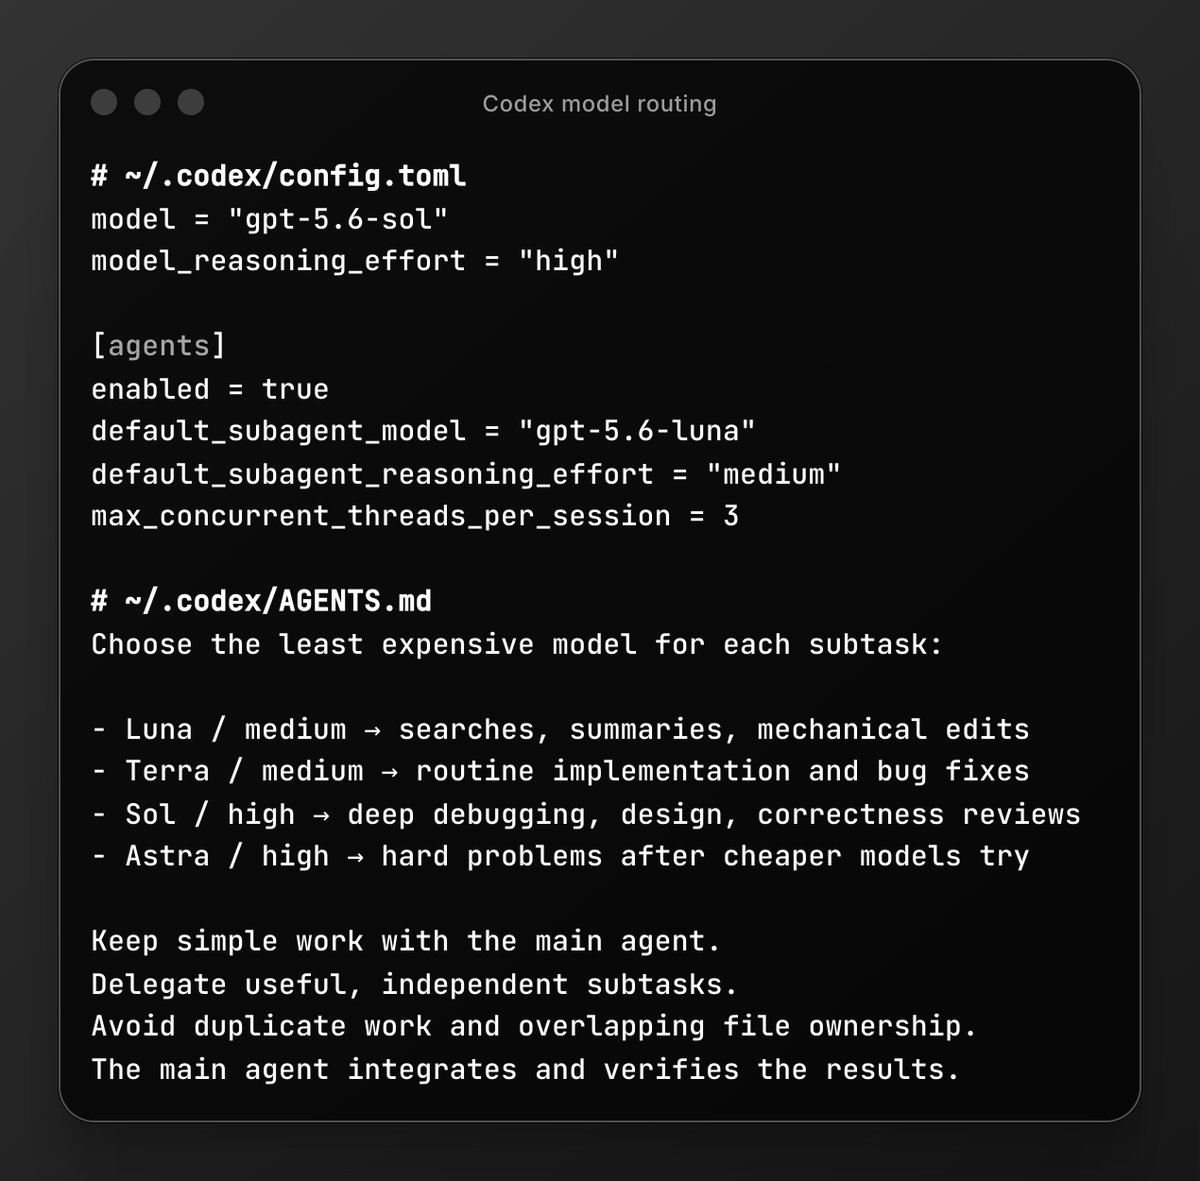Click the Codex model routing title

pyautogui.click(x=599, y=104)
